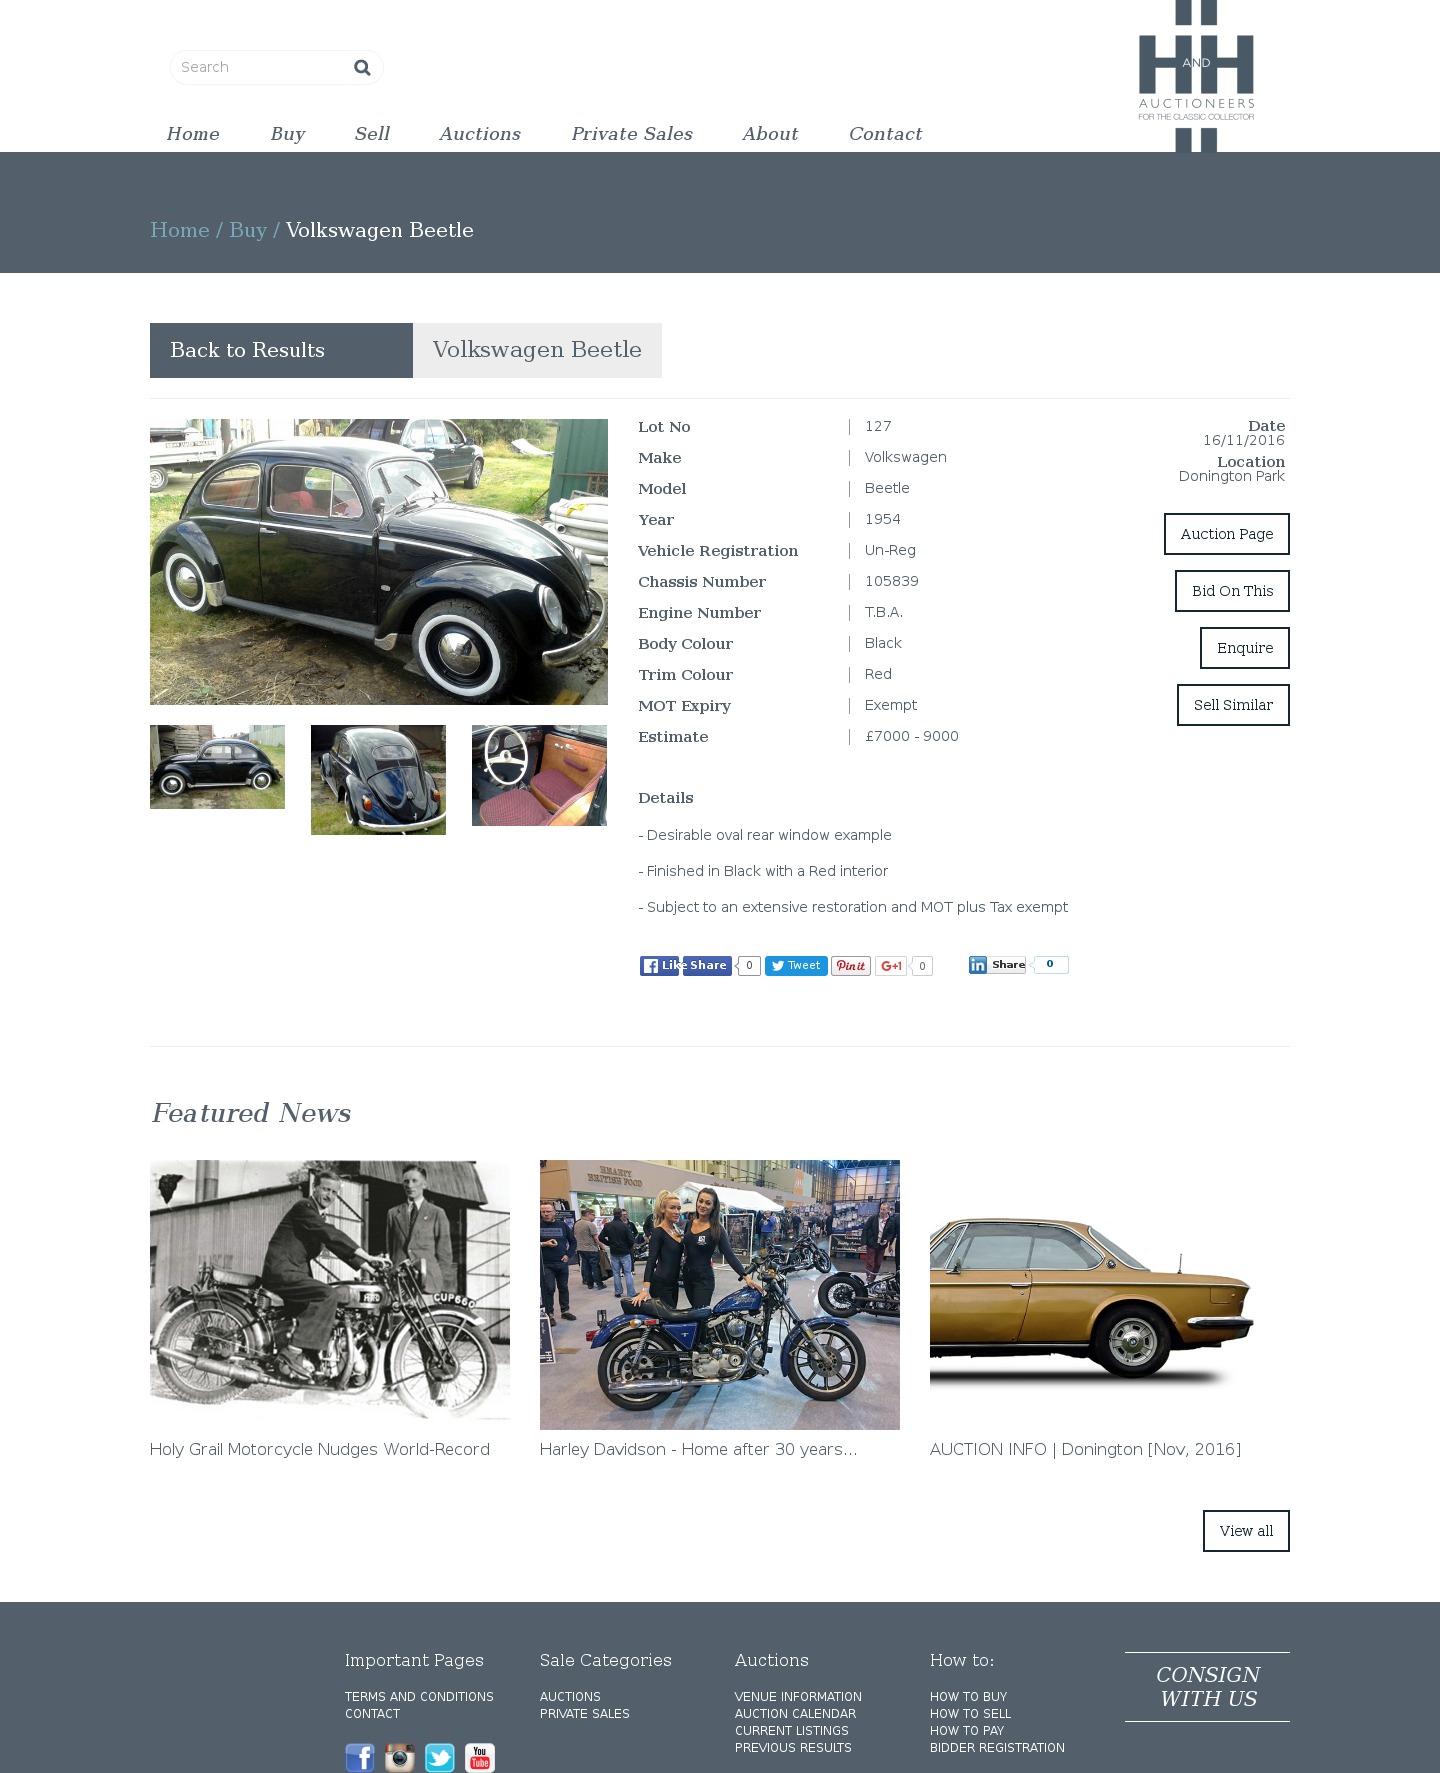Open the Sell menu item
This screenshot has height=1773, width=1440.
[x=372, y=134]
